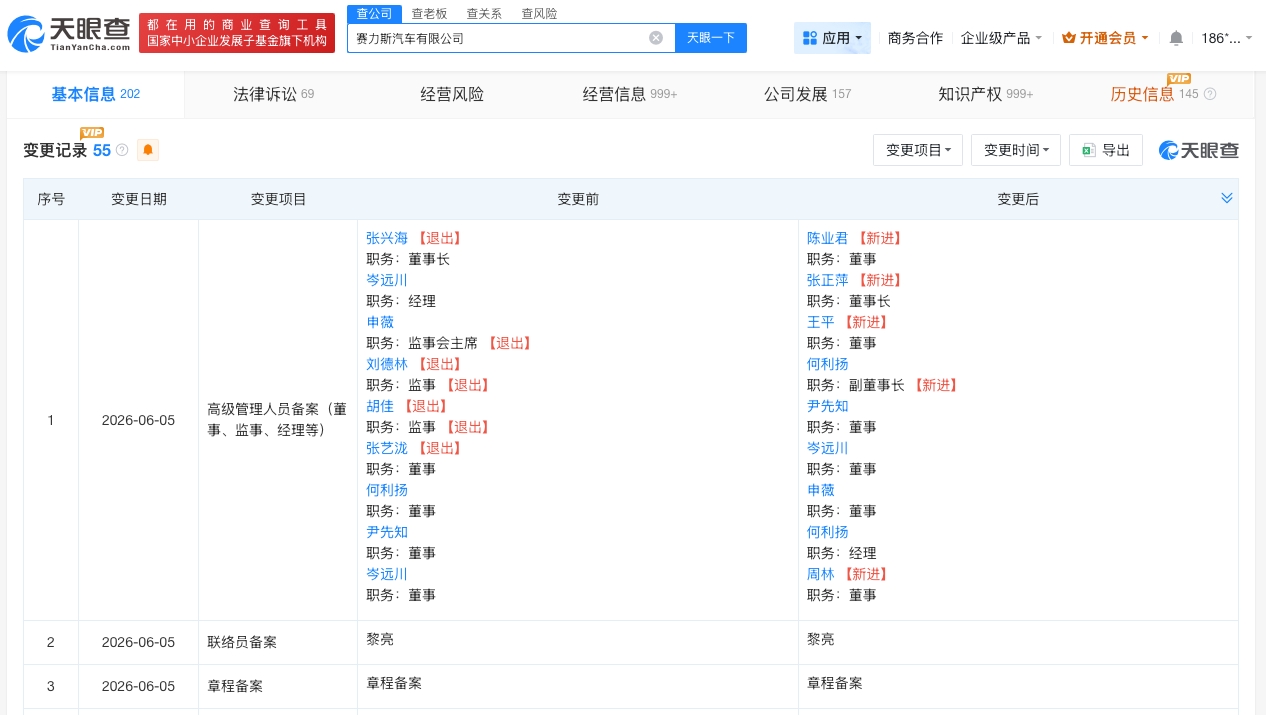The width and height of the screenshot is (1266, 715).
Task: Click the red slogan banner beside the logo
Action: [x=237, y=33]
